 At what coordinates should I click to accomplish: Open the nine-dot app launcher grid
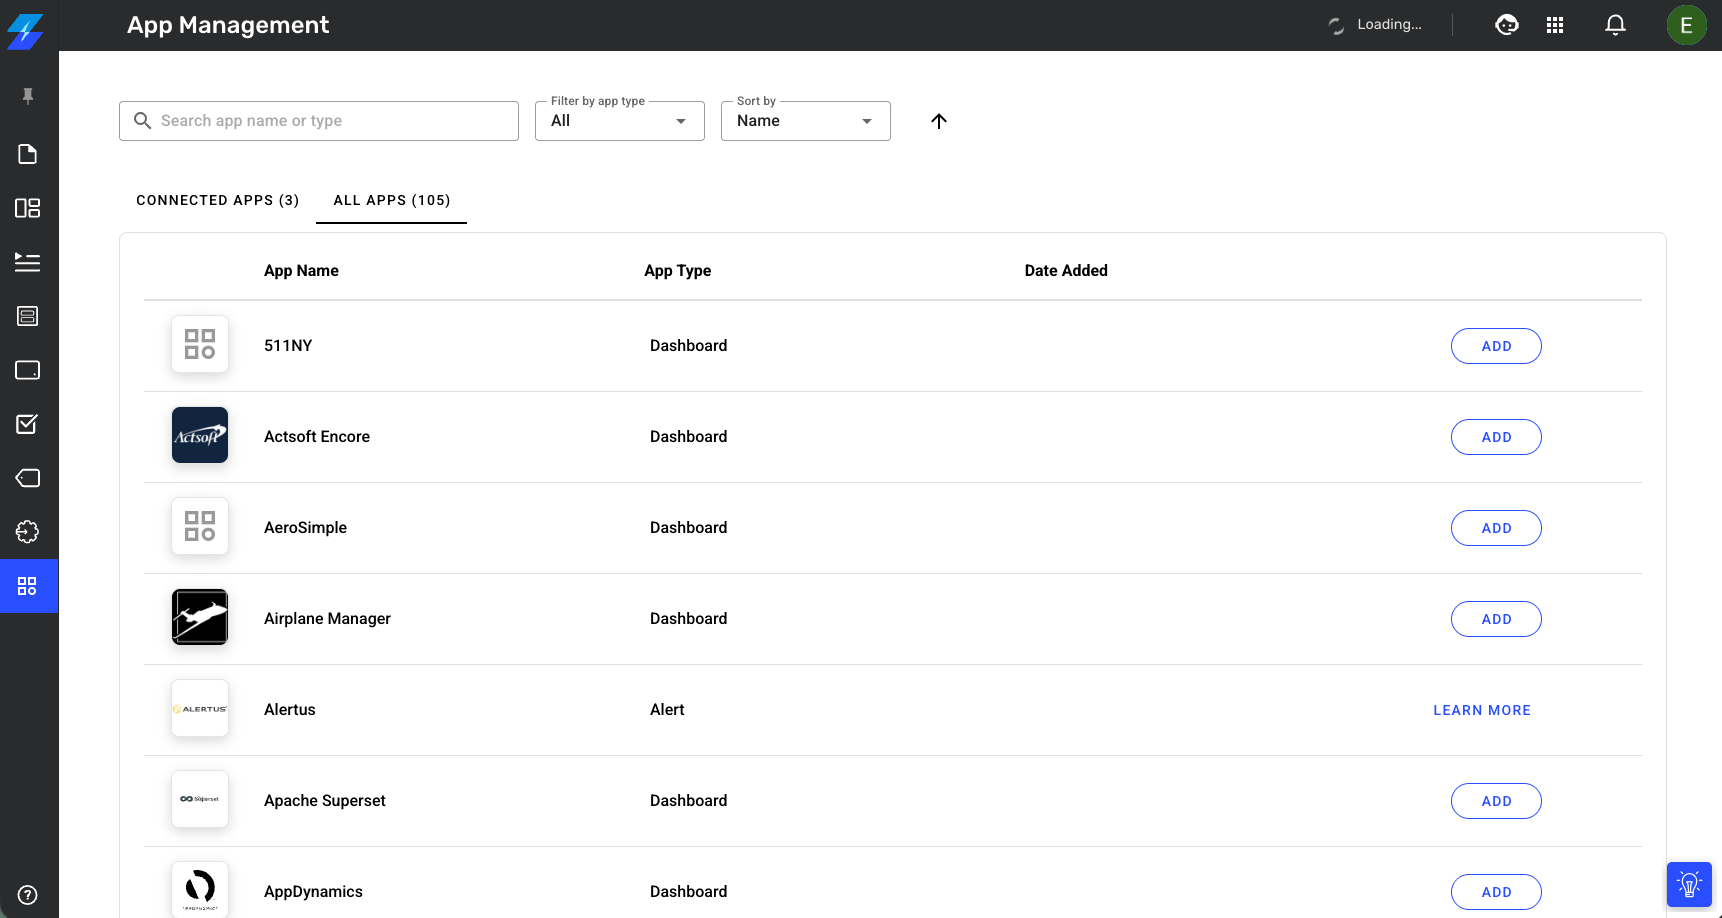[1555, 25]
